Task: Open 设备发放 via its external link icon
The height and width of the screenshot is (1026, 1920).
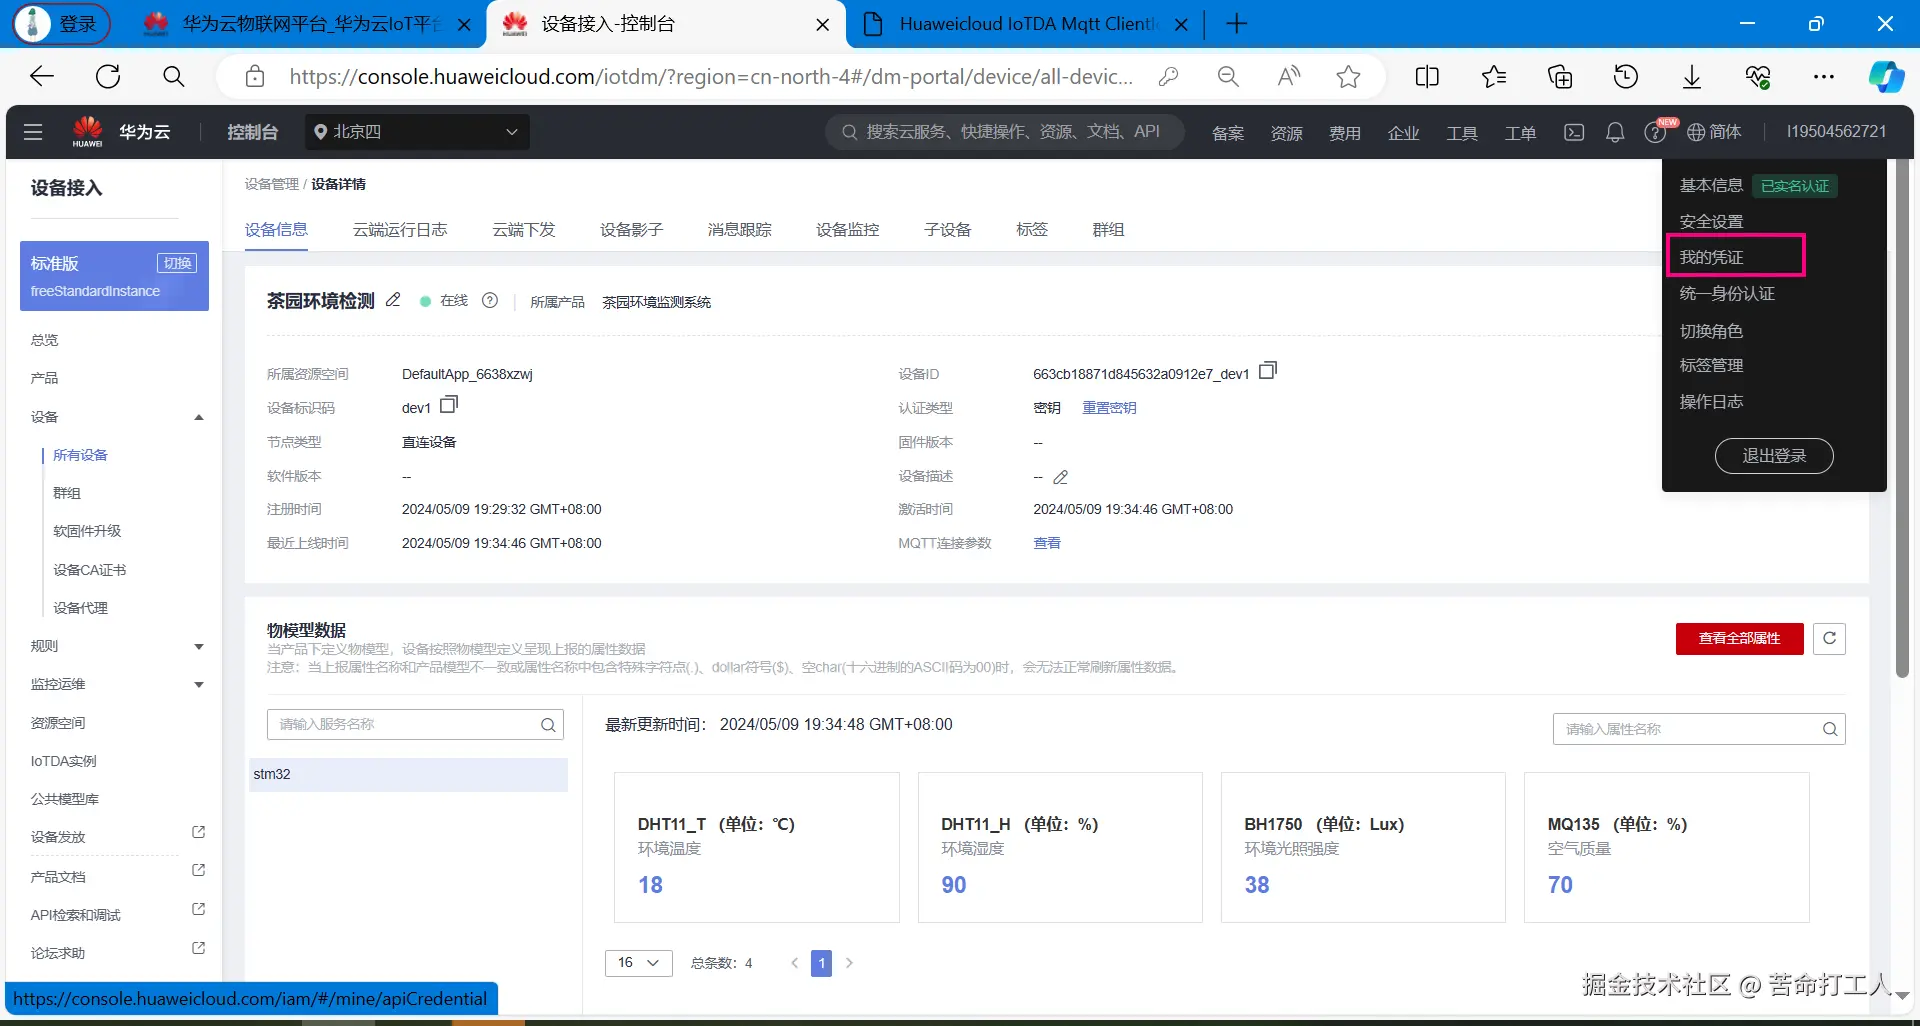Action: [x=197, y=831]
